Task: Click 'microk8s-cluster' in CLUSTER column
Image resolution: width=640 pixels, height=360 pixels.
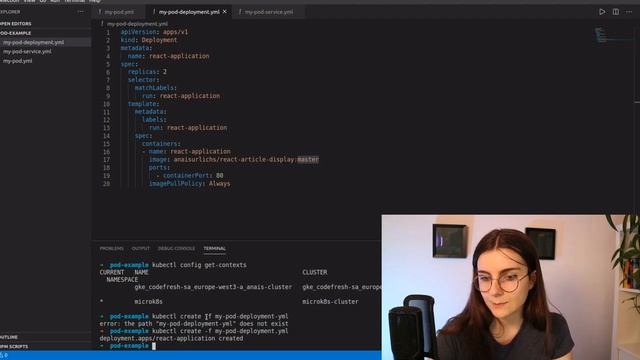Action: point(330,302)
